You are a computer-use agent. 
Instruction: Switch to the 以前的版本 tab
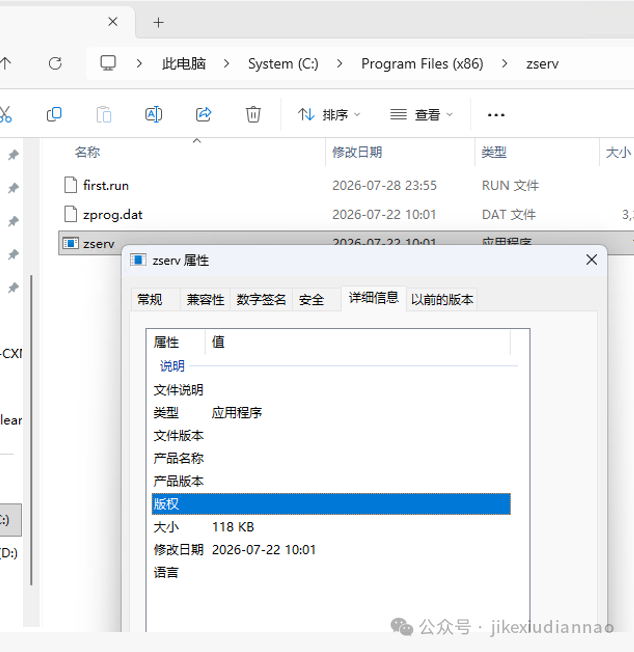coord(442,299)
